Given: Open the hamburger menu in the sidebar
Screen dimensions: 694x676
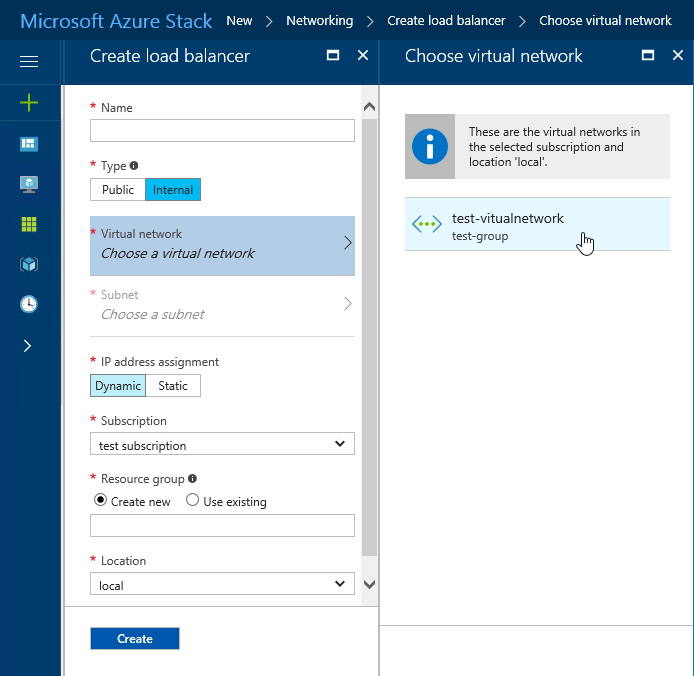Looking at the screenshot, I should [x=29, y=61].
